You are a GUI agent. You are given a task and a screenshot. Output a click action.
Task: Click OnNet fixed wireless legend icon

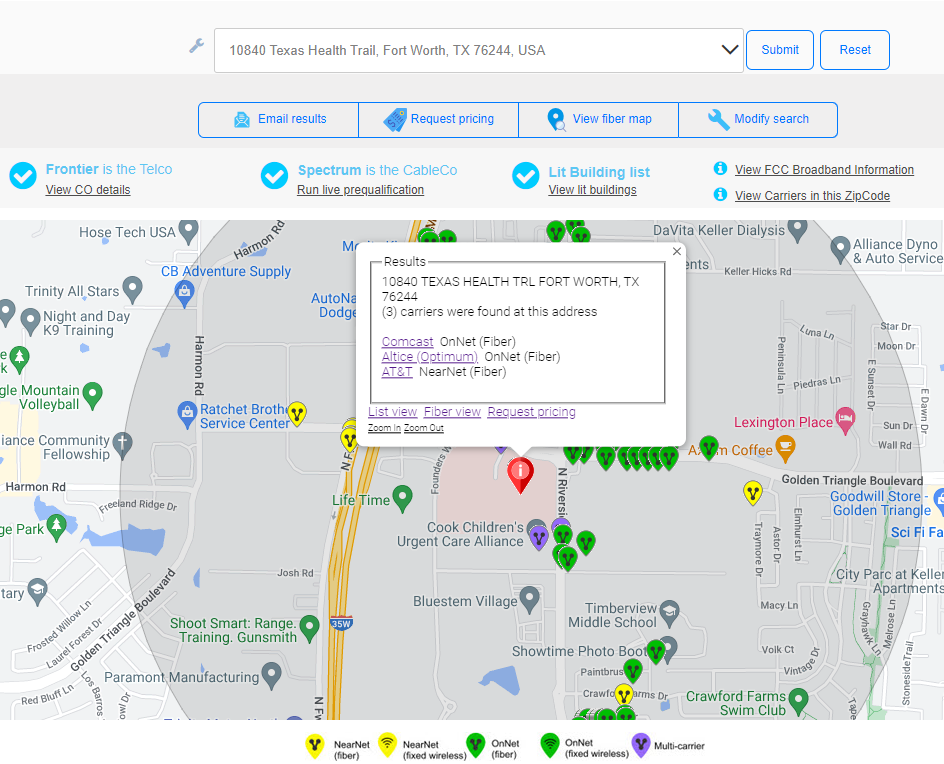[x=550, y=745]
